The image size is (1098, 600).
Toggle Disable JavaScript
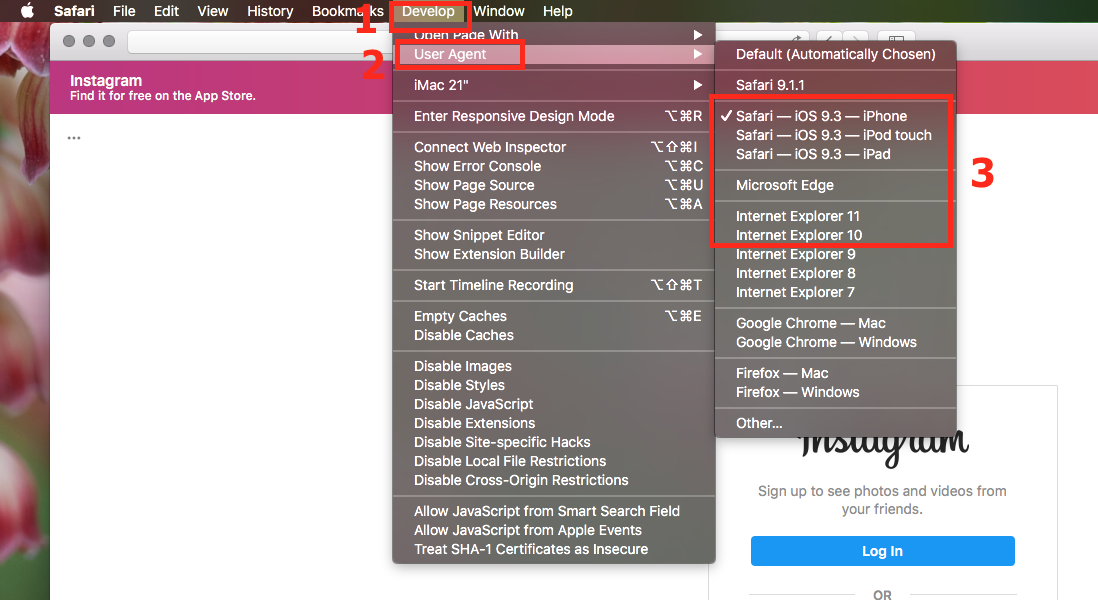554,404
